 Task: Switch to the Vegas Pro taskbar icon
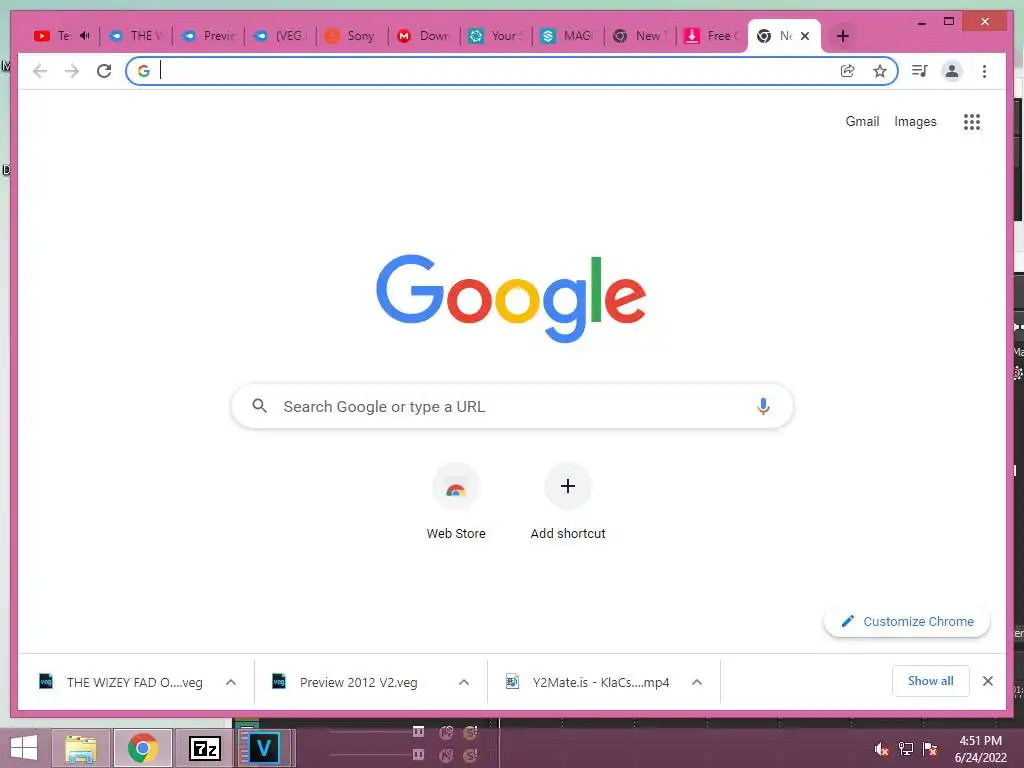[263, 748]
